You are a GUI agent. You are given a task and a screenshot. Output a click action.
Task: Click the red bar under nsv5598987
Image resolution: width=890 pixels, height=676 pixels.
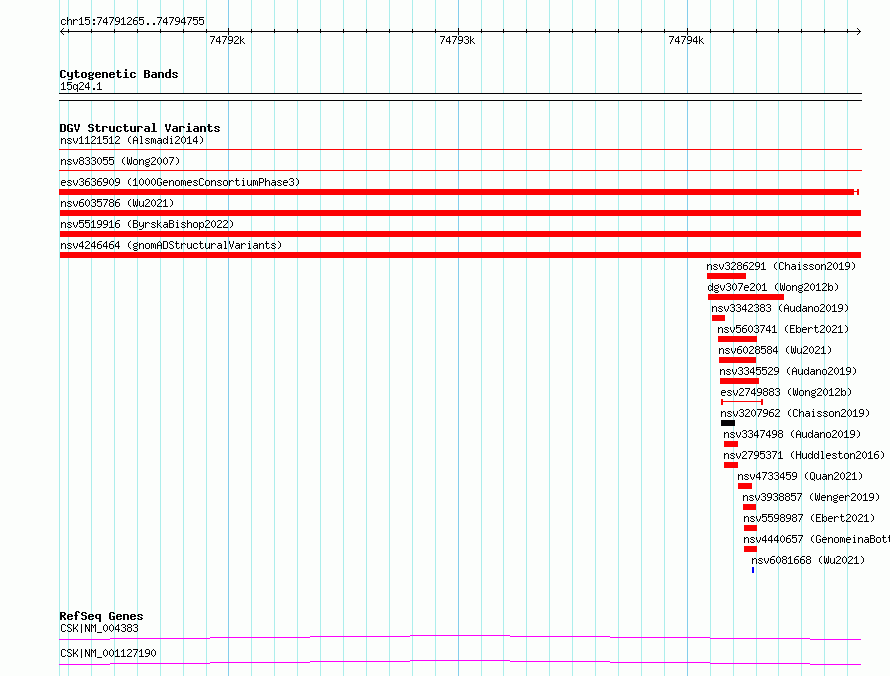point(750,528)
